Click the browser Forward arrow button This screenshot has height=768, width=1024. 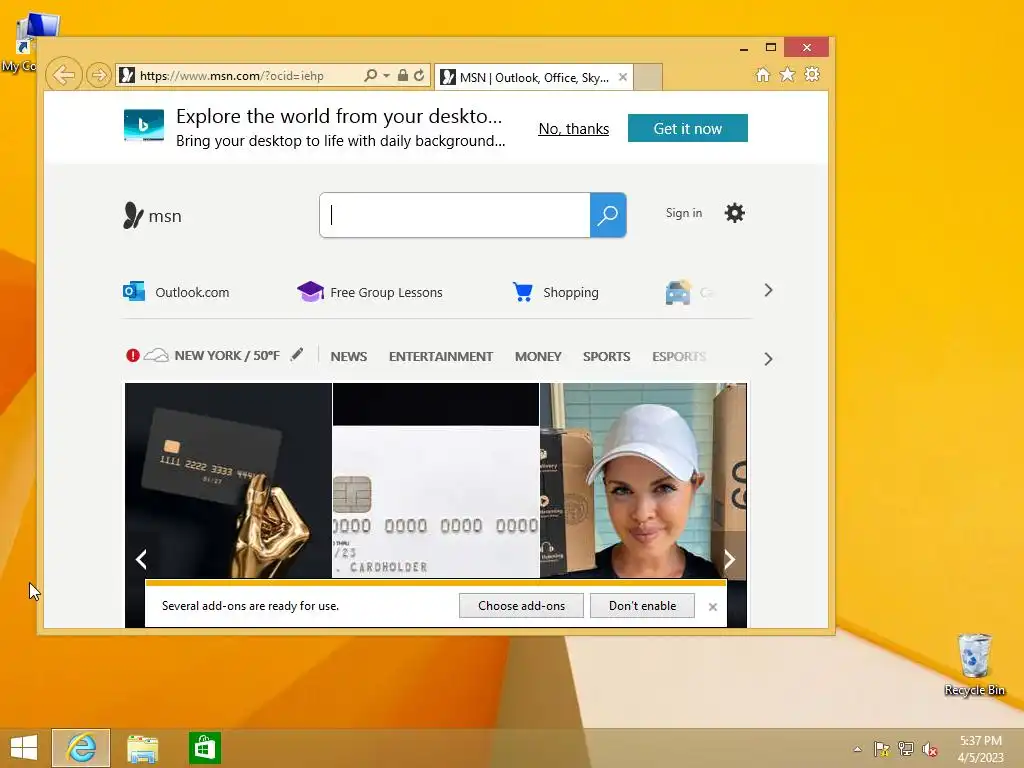(x=99, y=75)
